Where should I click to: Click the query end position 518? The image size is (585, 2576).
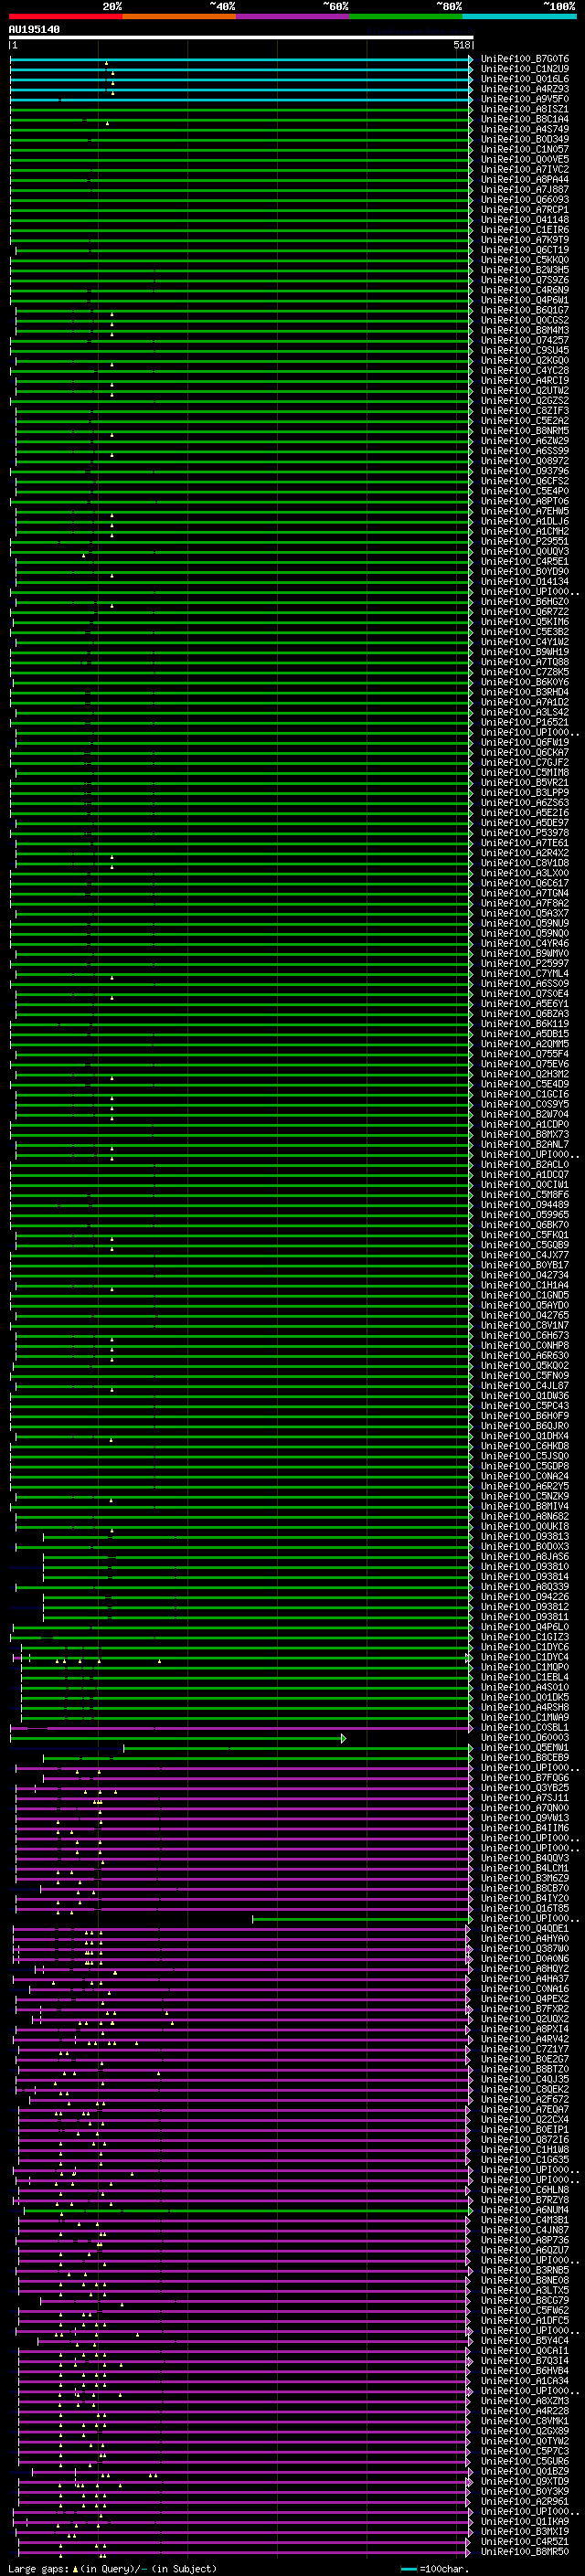[461, 45]
